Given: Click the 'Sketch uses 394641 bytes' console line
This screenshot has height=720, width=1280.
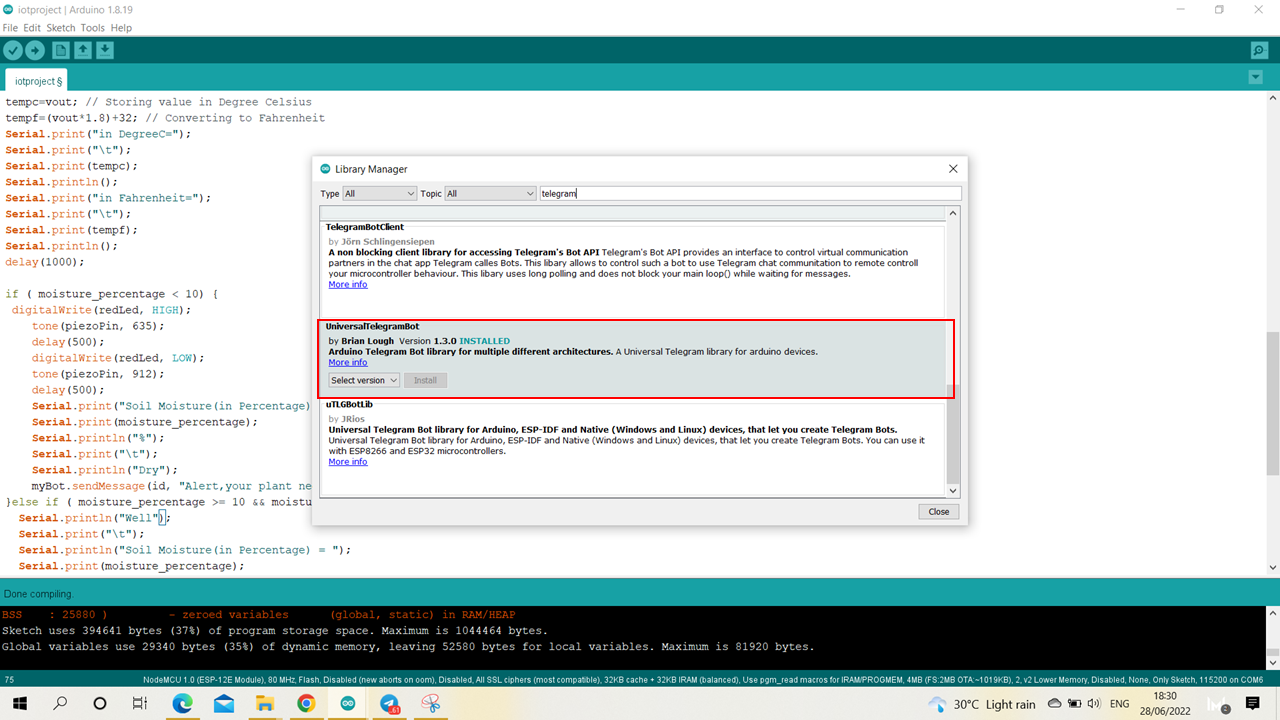Looking at the screenshot, I should 275,631.
